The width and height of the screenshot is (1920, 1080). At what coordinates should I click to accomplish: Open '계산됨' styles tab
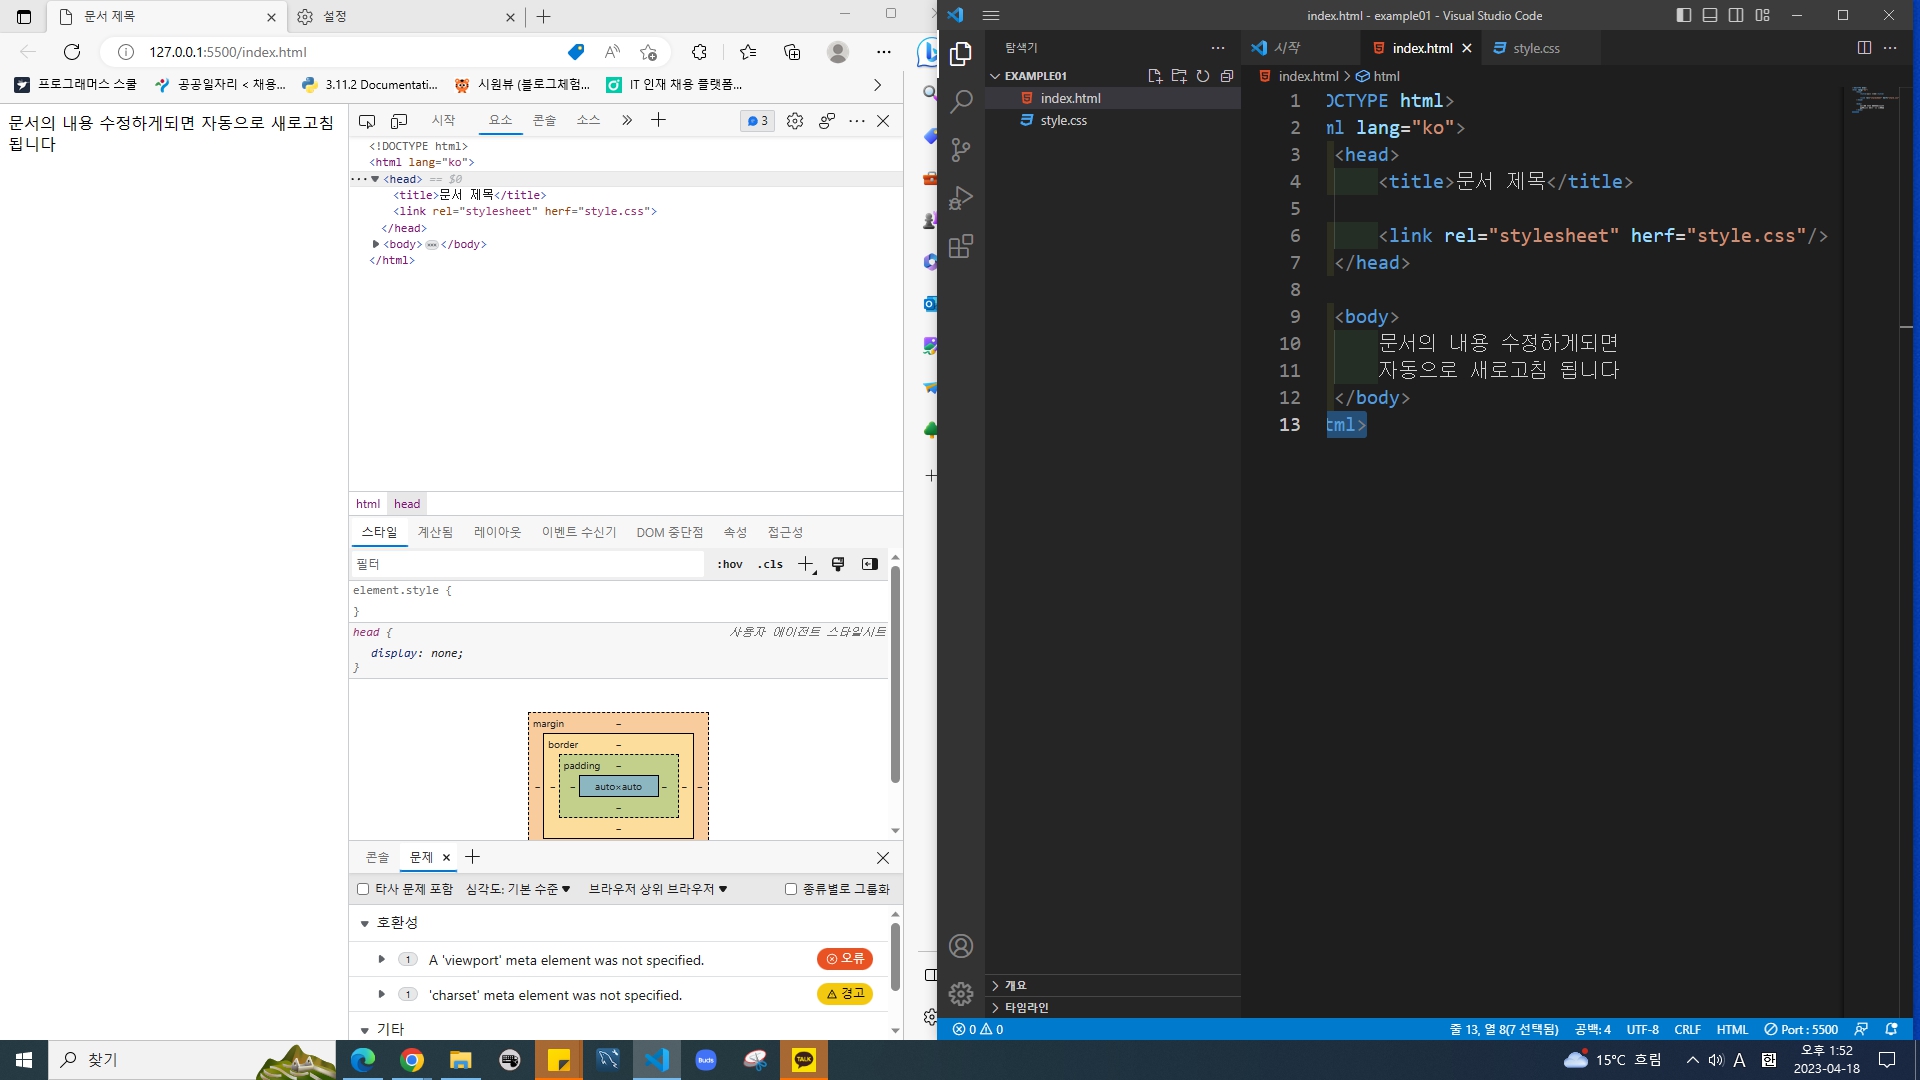[x=435, y=532]
